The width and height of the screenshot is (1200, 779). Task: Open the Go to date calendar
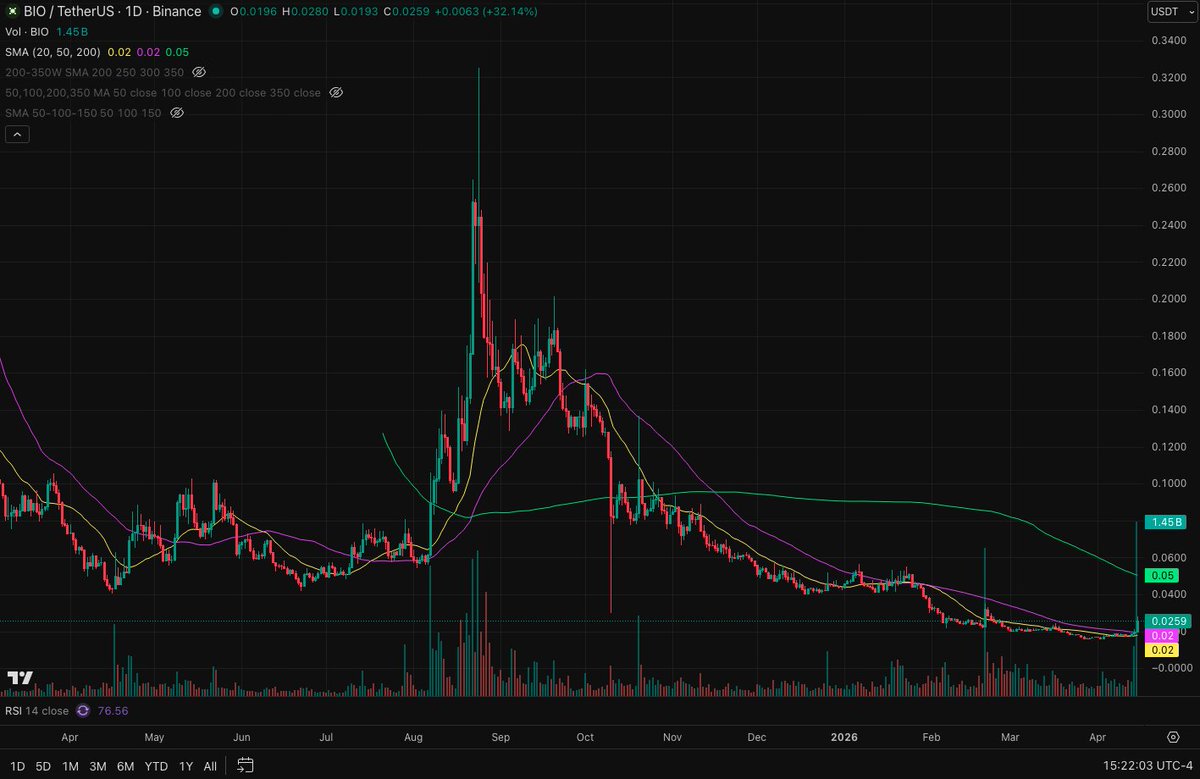(x=246, y=766)
